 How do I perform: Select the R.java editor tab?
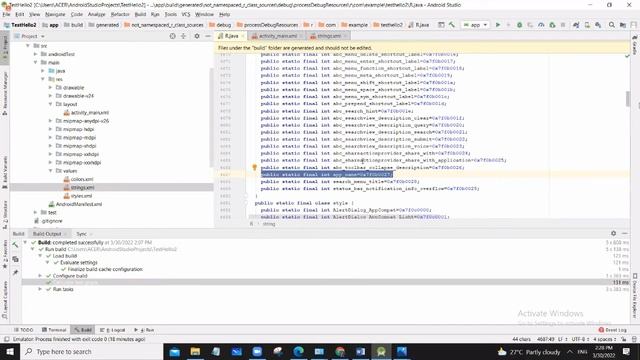click(x=231, y=36)
